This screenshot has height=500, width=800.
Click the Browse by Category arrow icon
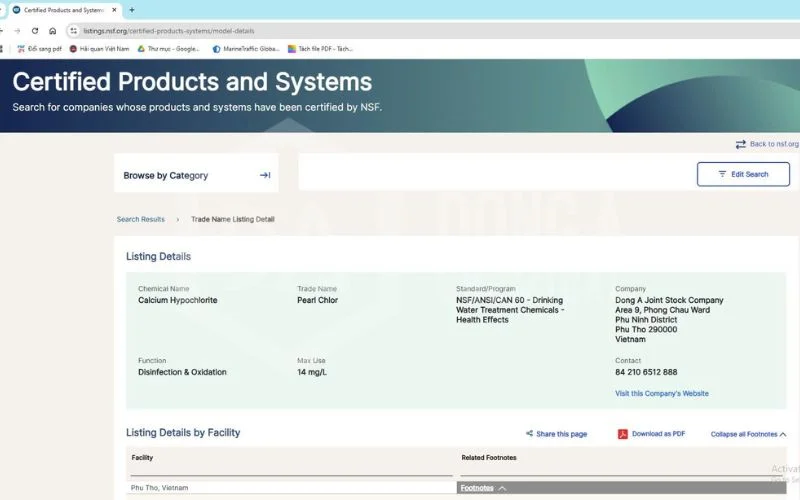(x=265, y=175)
